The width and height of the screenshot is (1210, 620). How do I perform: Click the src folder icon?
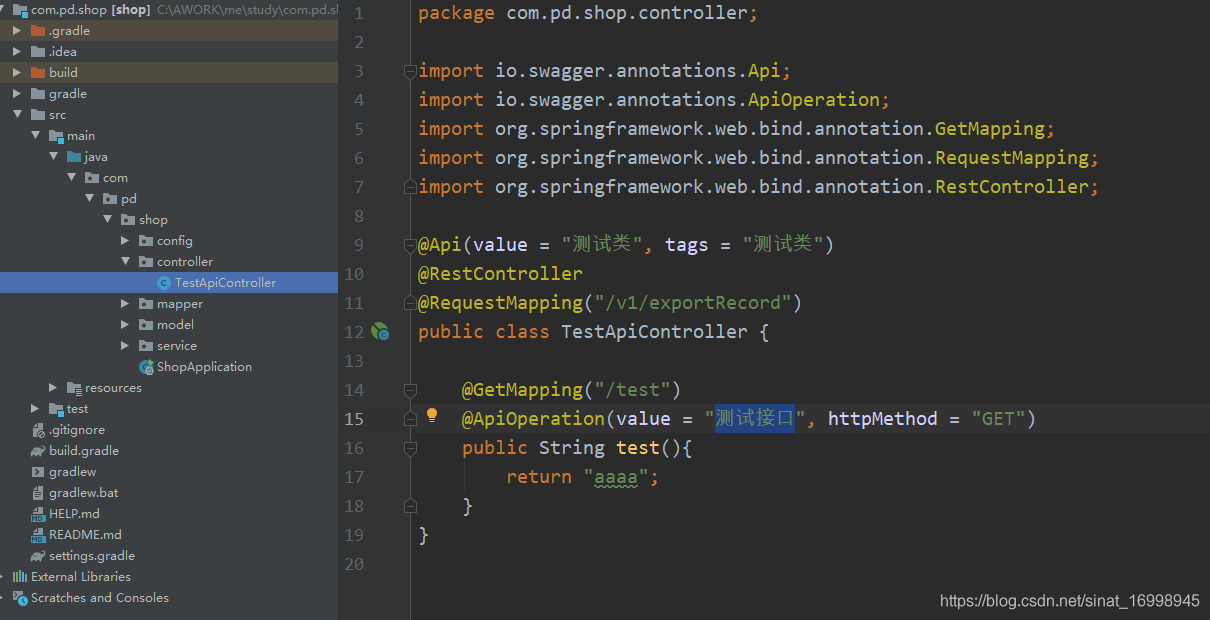click(38, 115)
